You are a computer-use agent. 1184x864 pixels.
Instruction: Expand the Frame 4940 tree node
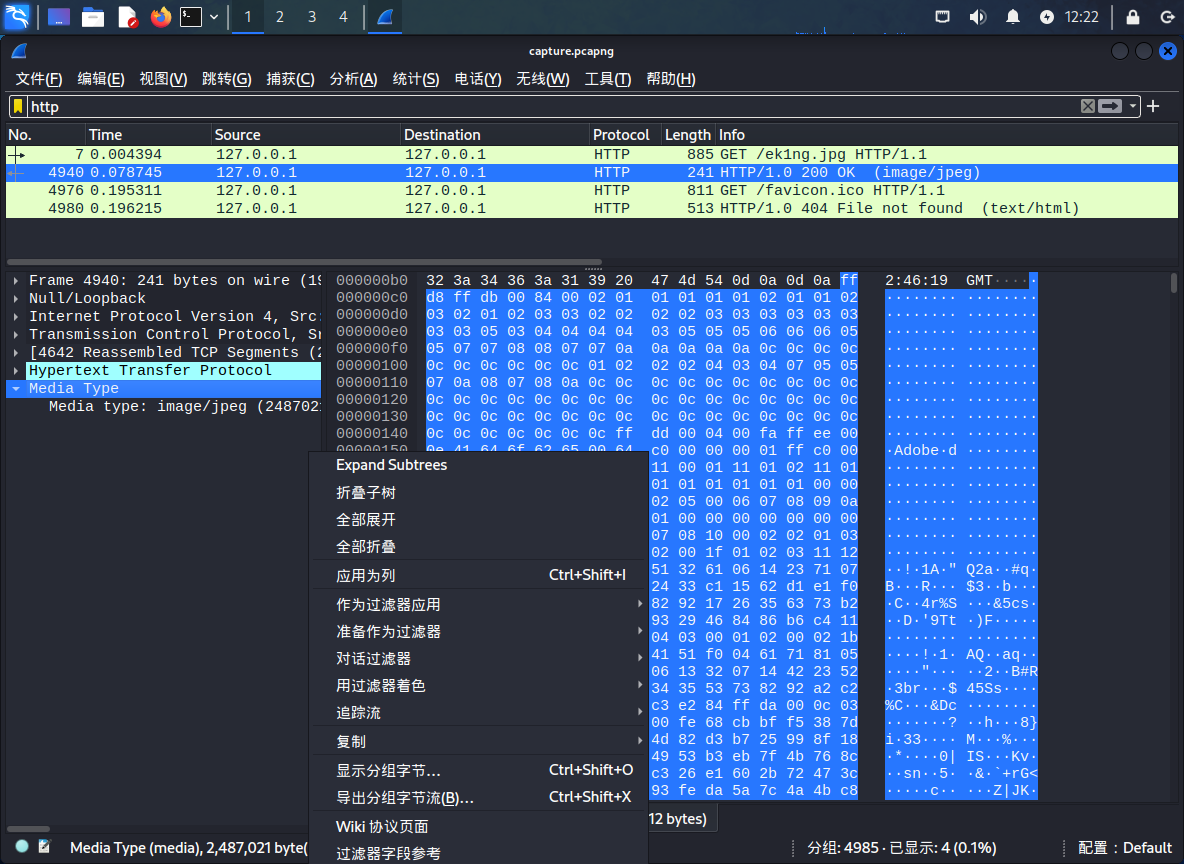15,281
